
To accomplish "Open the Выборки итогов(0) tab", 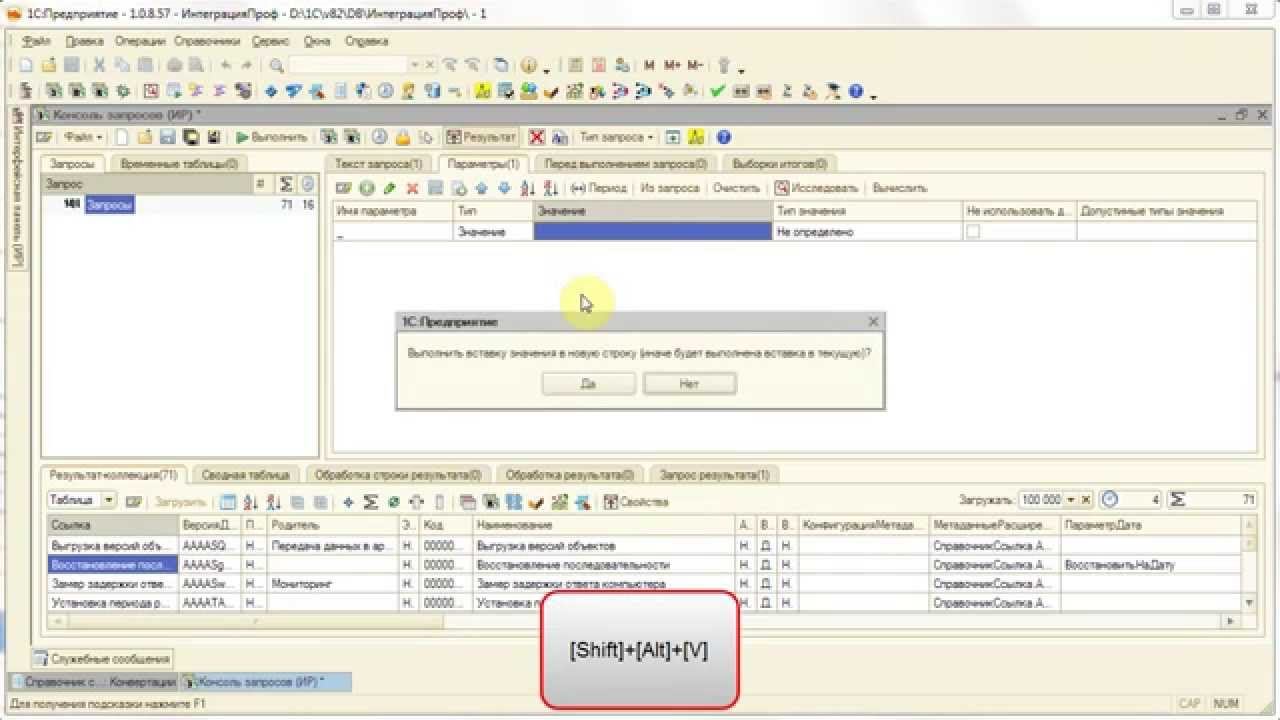I will point(780,164).
